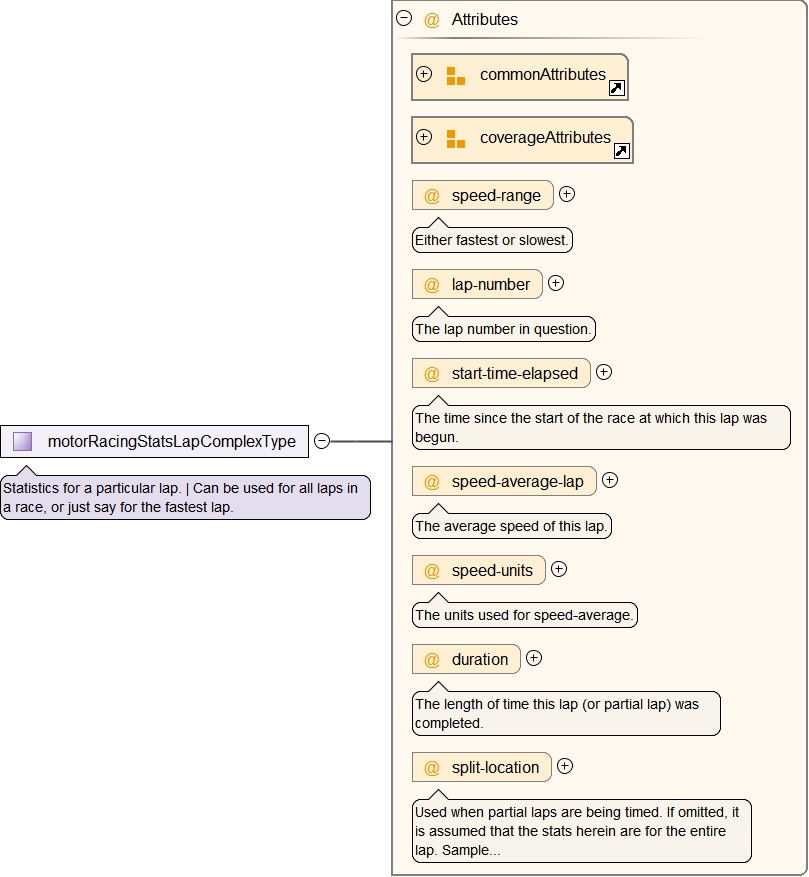Click the @ icon beside Attributes

[x=432, y=20]
